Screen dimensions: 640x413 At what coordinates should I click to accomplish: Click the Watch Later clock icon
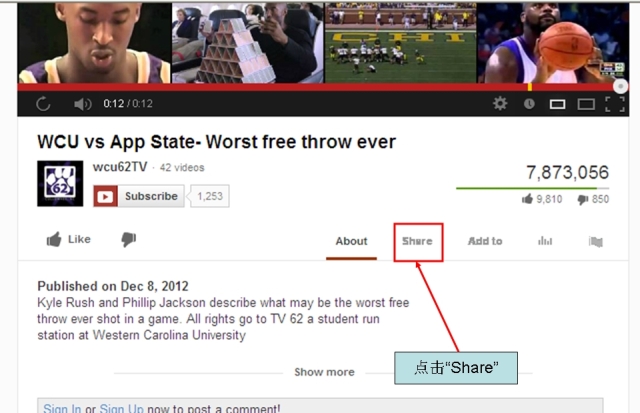tap(529, 104)
